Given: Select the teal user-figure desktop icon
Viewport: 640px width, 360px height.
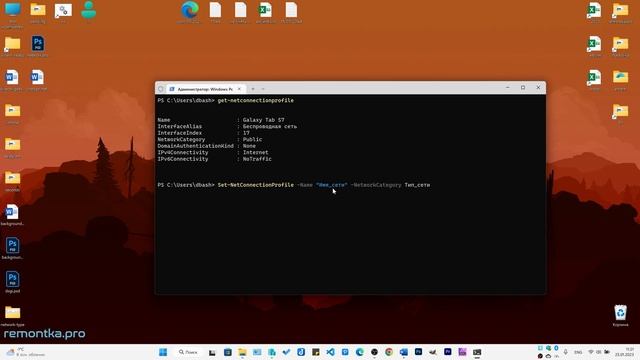Looking at the screenshot, I should 89,10.
